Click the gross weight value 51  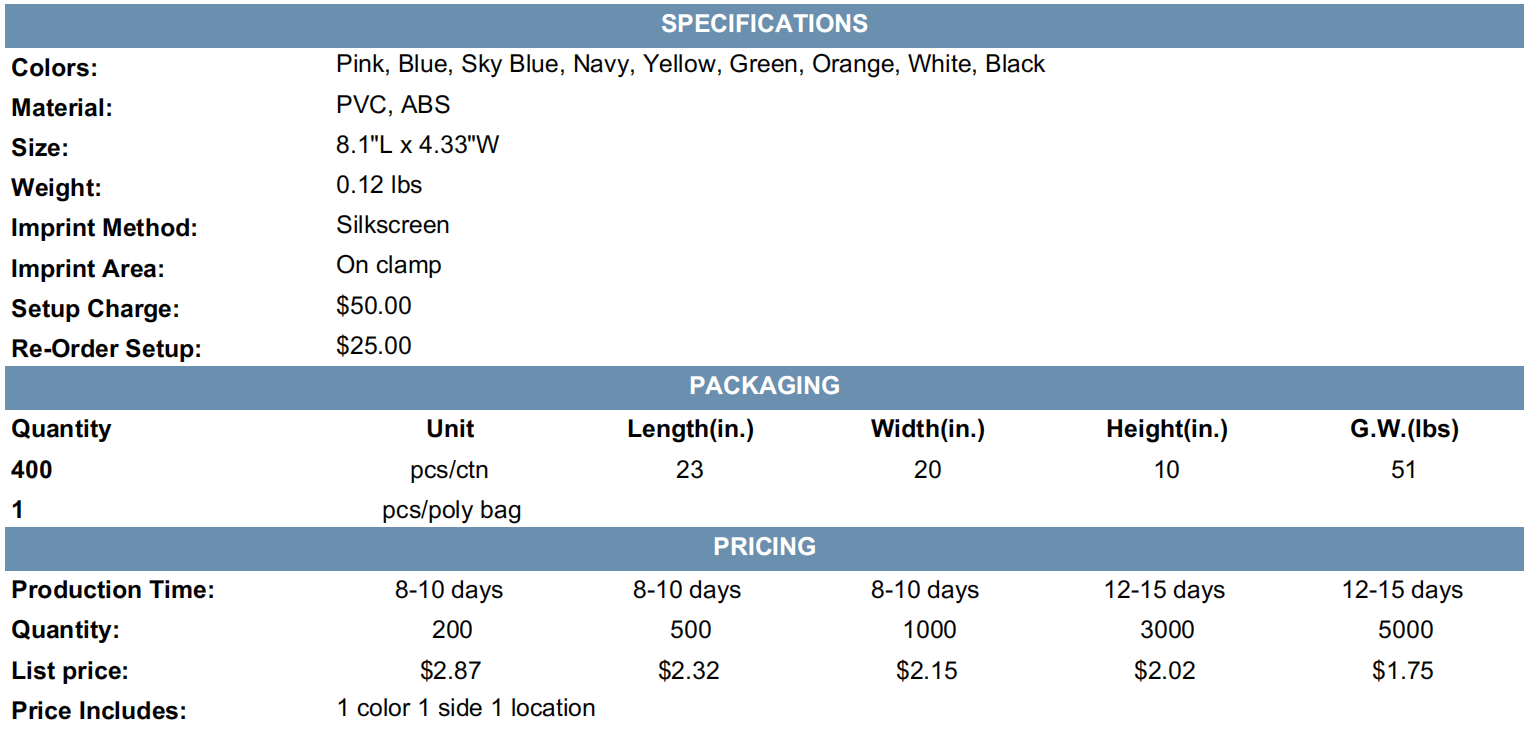[1403, 470]
